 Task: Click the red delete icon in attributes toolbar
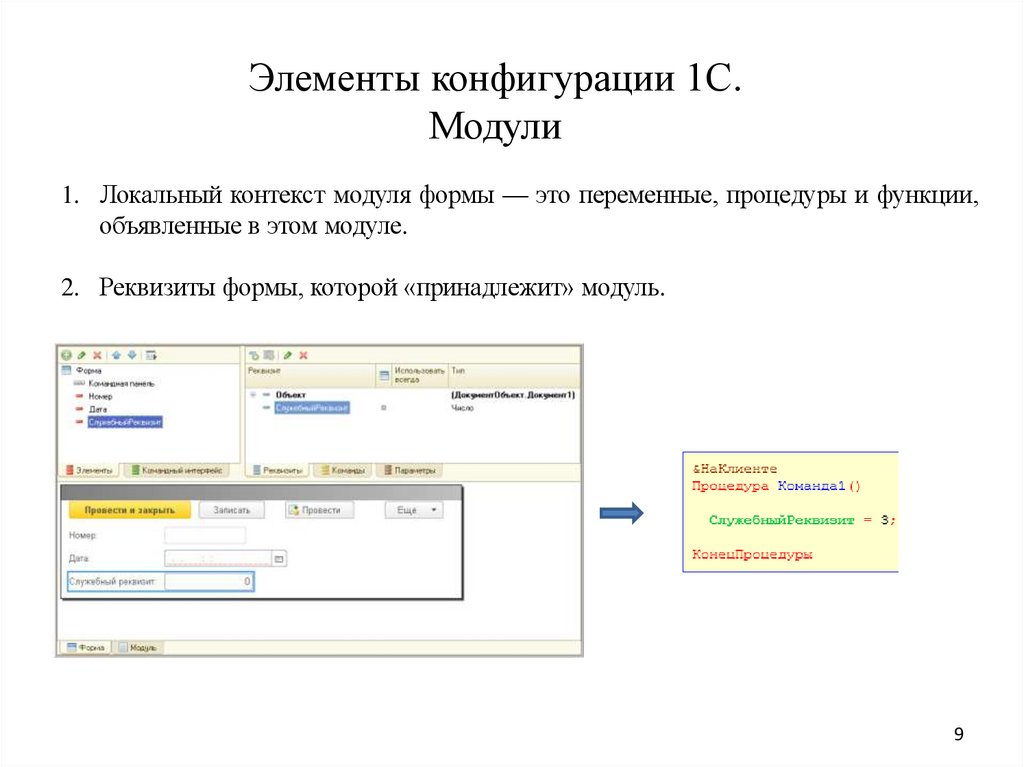(x=303, y=355)
